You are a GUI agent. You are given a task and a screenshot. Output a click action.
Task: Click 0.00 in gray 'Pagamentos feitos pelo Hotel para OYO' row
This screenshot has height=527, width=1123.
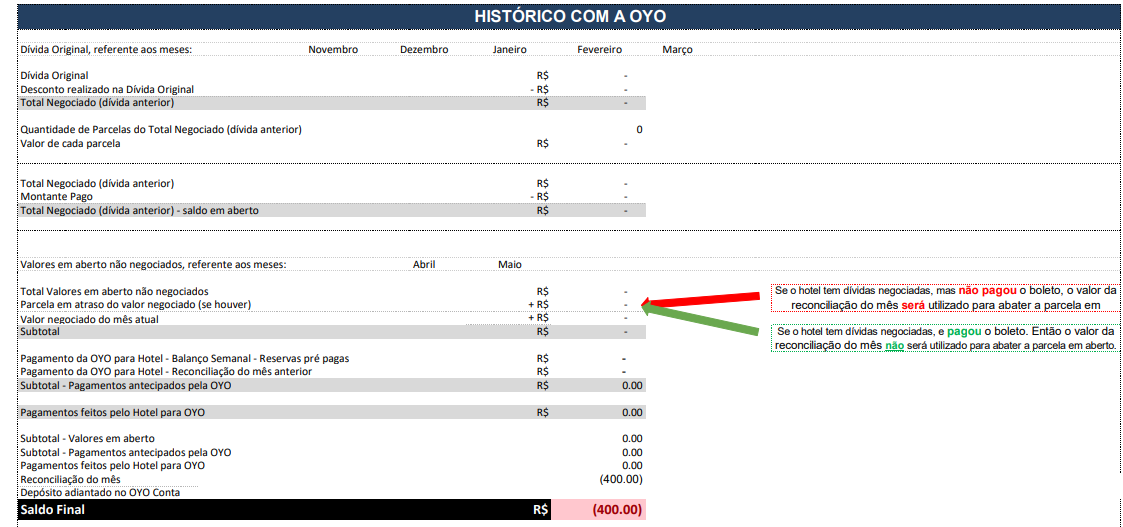click(632, 412)
